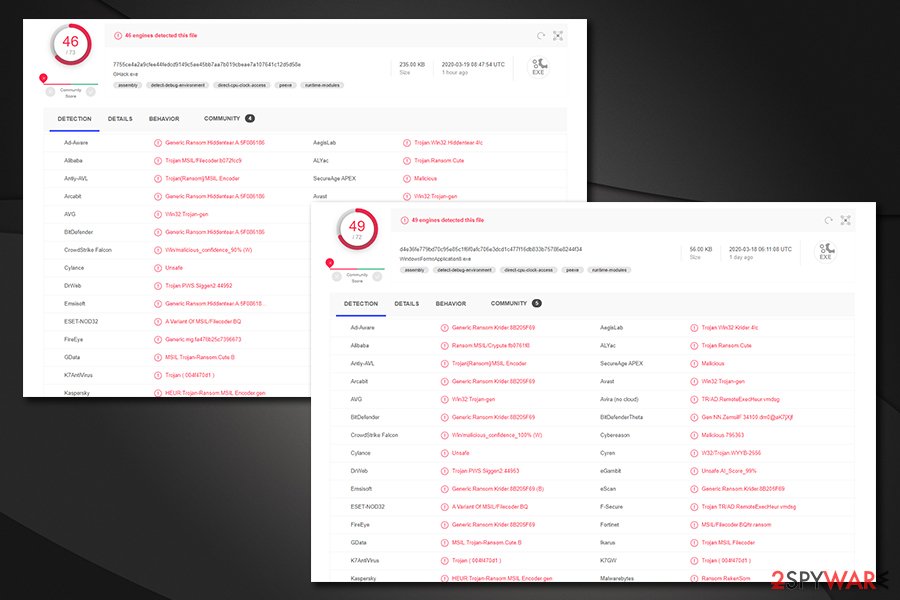Click the 46/73 detection score circle
The height and width of the screenshot is (600, 900).
(71, 44)
